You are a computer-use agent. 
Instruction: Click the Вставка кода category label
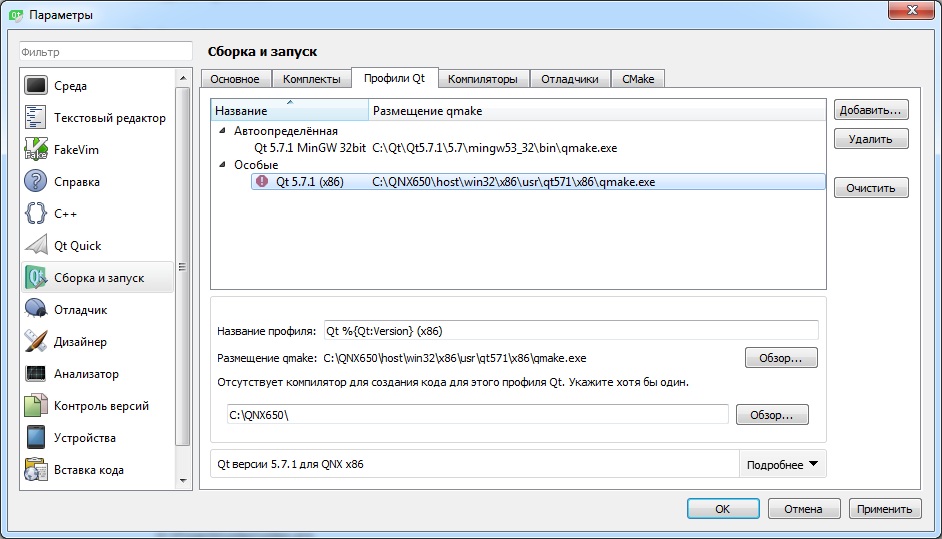coord(89,470)
